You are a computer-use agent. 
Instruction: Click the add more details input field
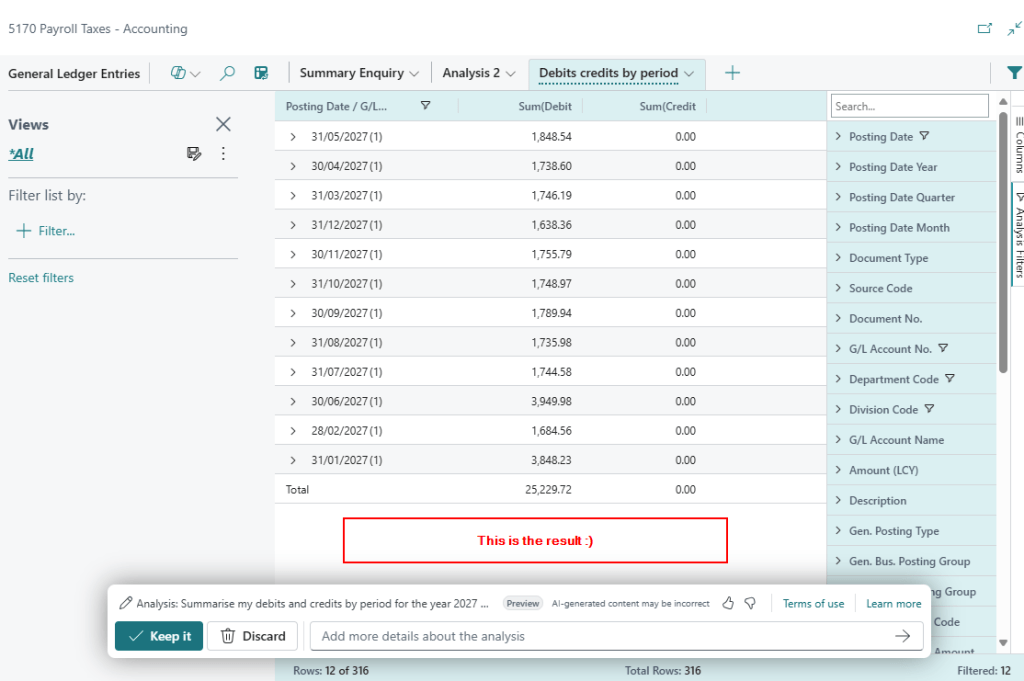(x=600, y=636)
